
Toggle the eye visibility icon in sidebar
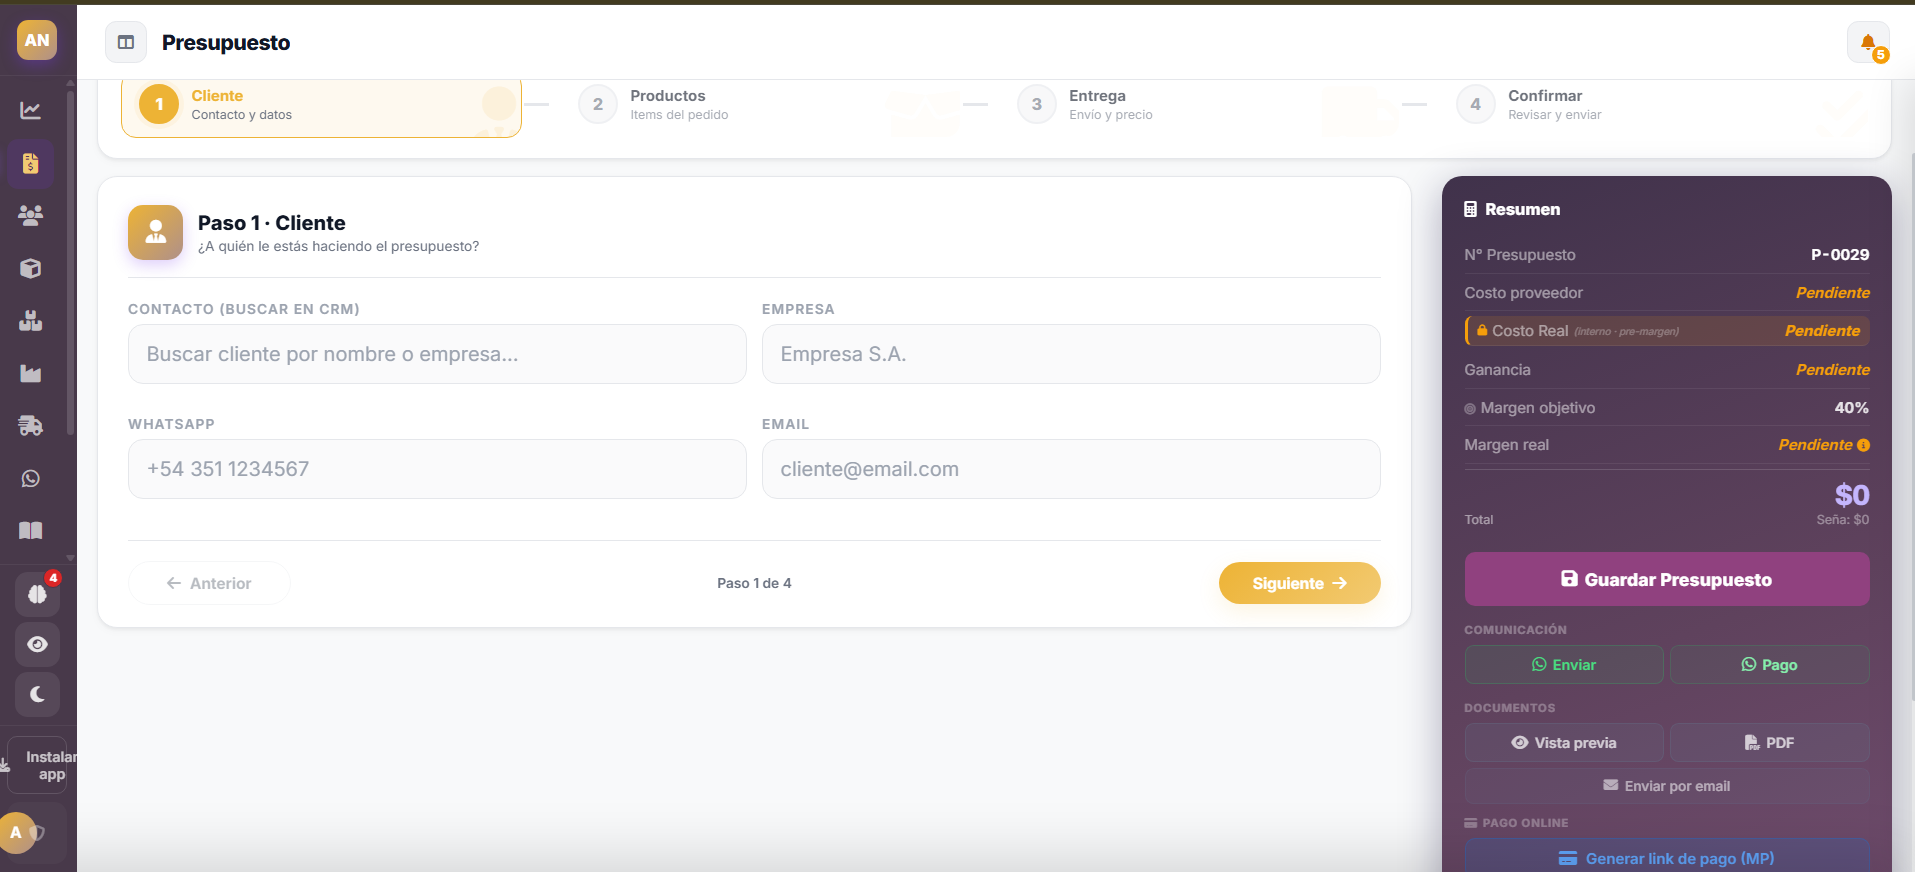pos(37,644)
